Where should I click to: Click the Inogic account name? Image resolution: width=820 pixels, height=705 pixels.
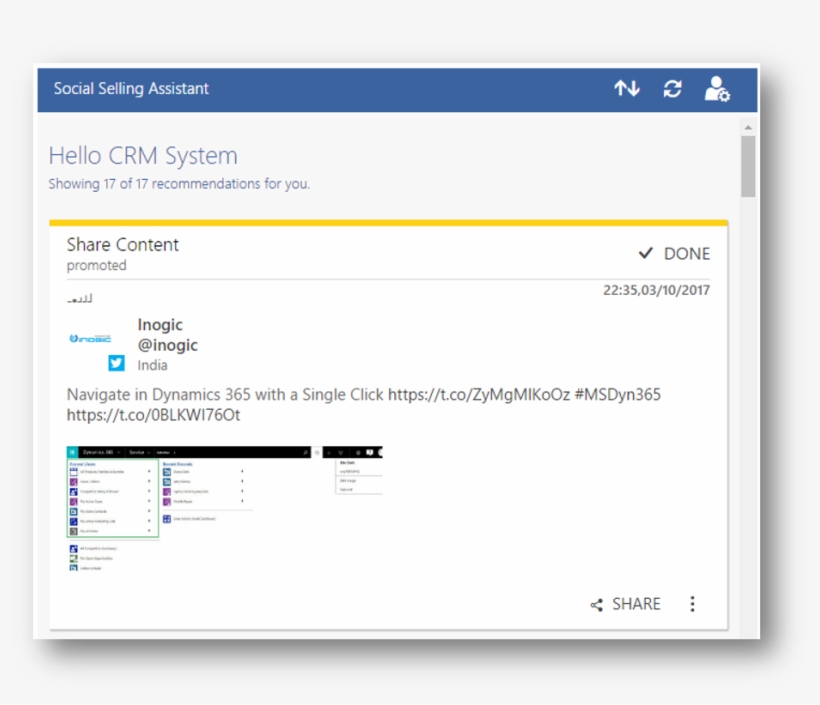point(160,325)
